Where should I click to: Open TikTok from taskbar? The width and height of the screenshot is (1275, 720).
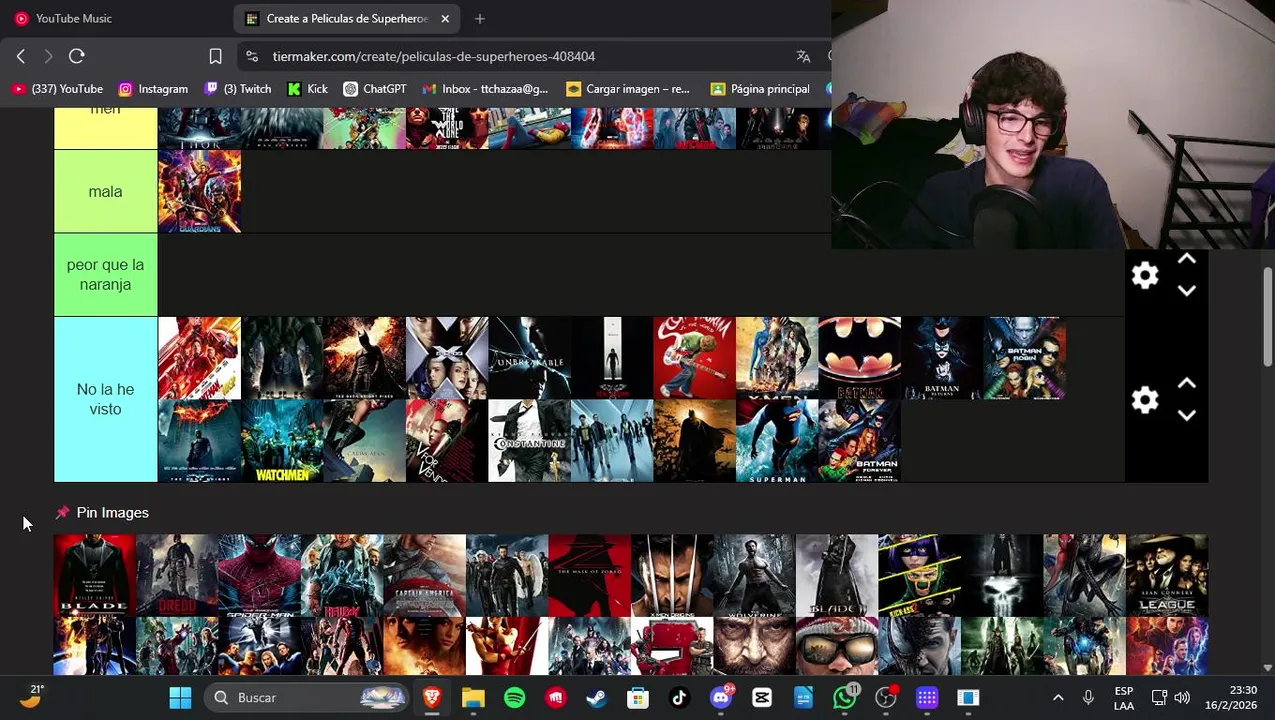pos(679,697)
